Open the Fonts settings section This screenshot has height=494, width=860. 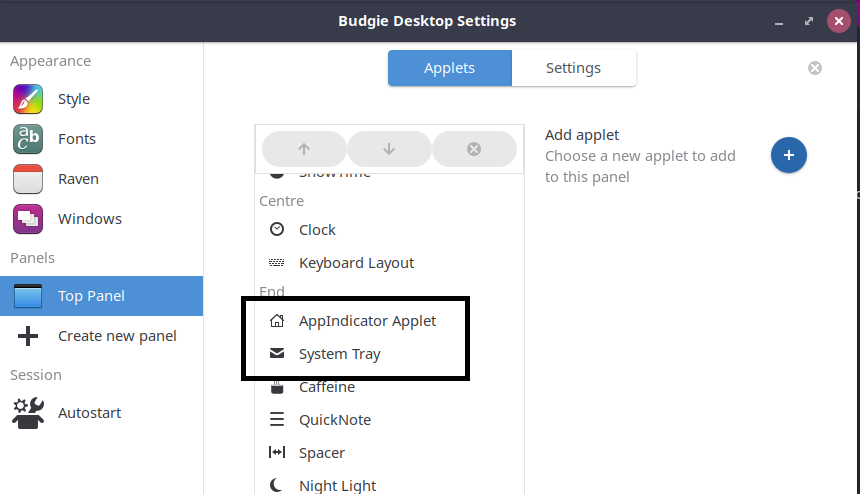pos(76,139)
